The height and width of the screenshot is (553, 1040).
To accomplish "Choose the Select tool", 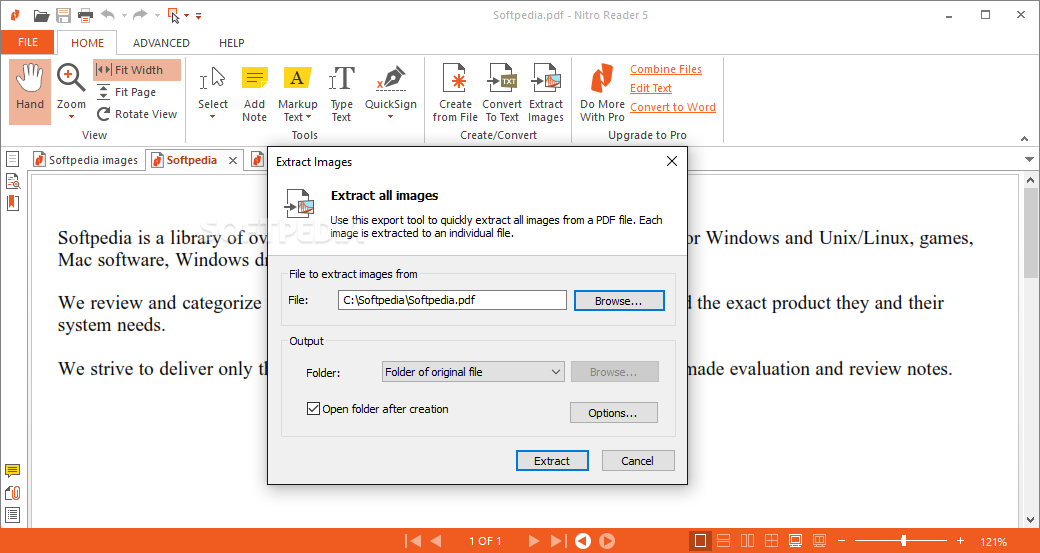I will pos(213,86).
